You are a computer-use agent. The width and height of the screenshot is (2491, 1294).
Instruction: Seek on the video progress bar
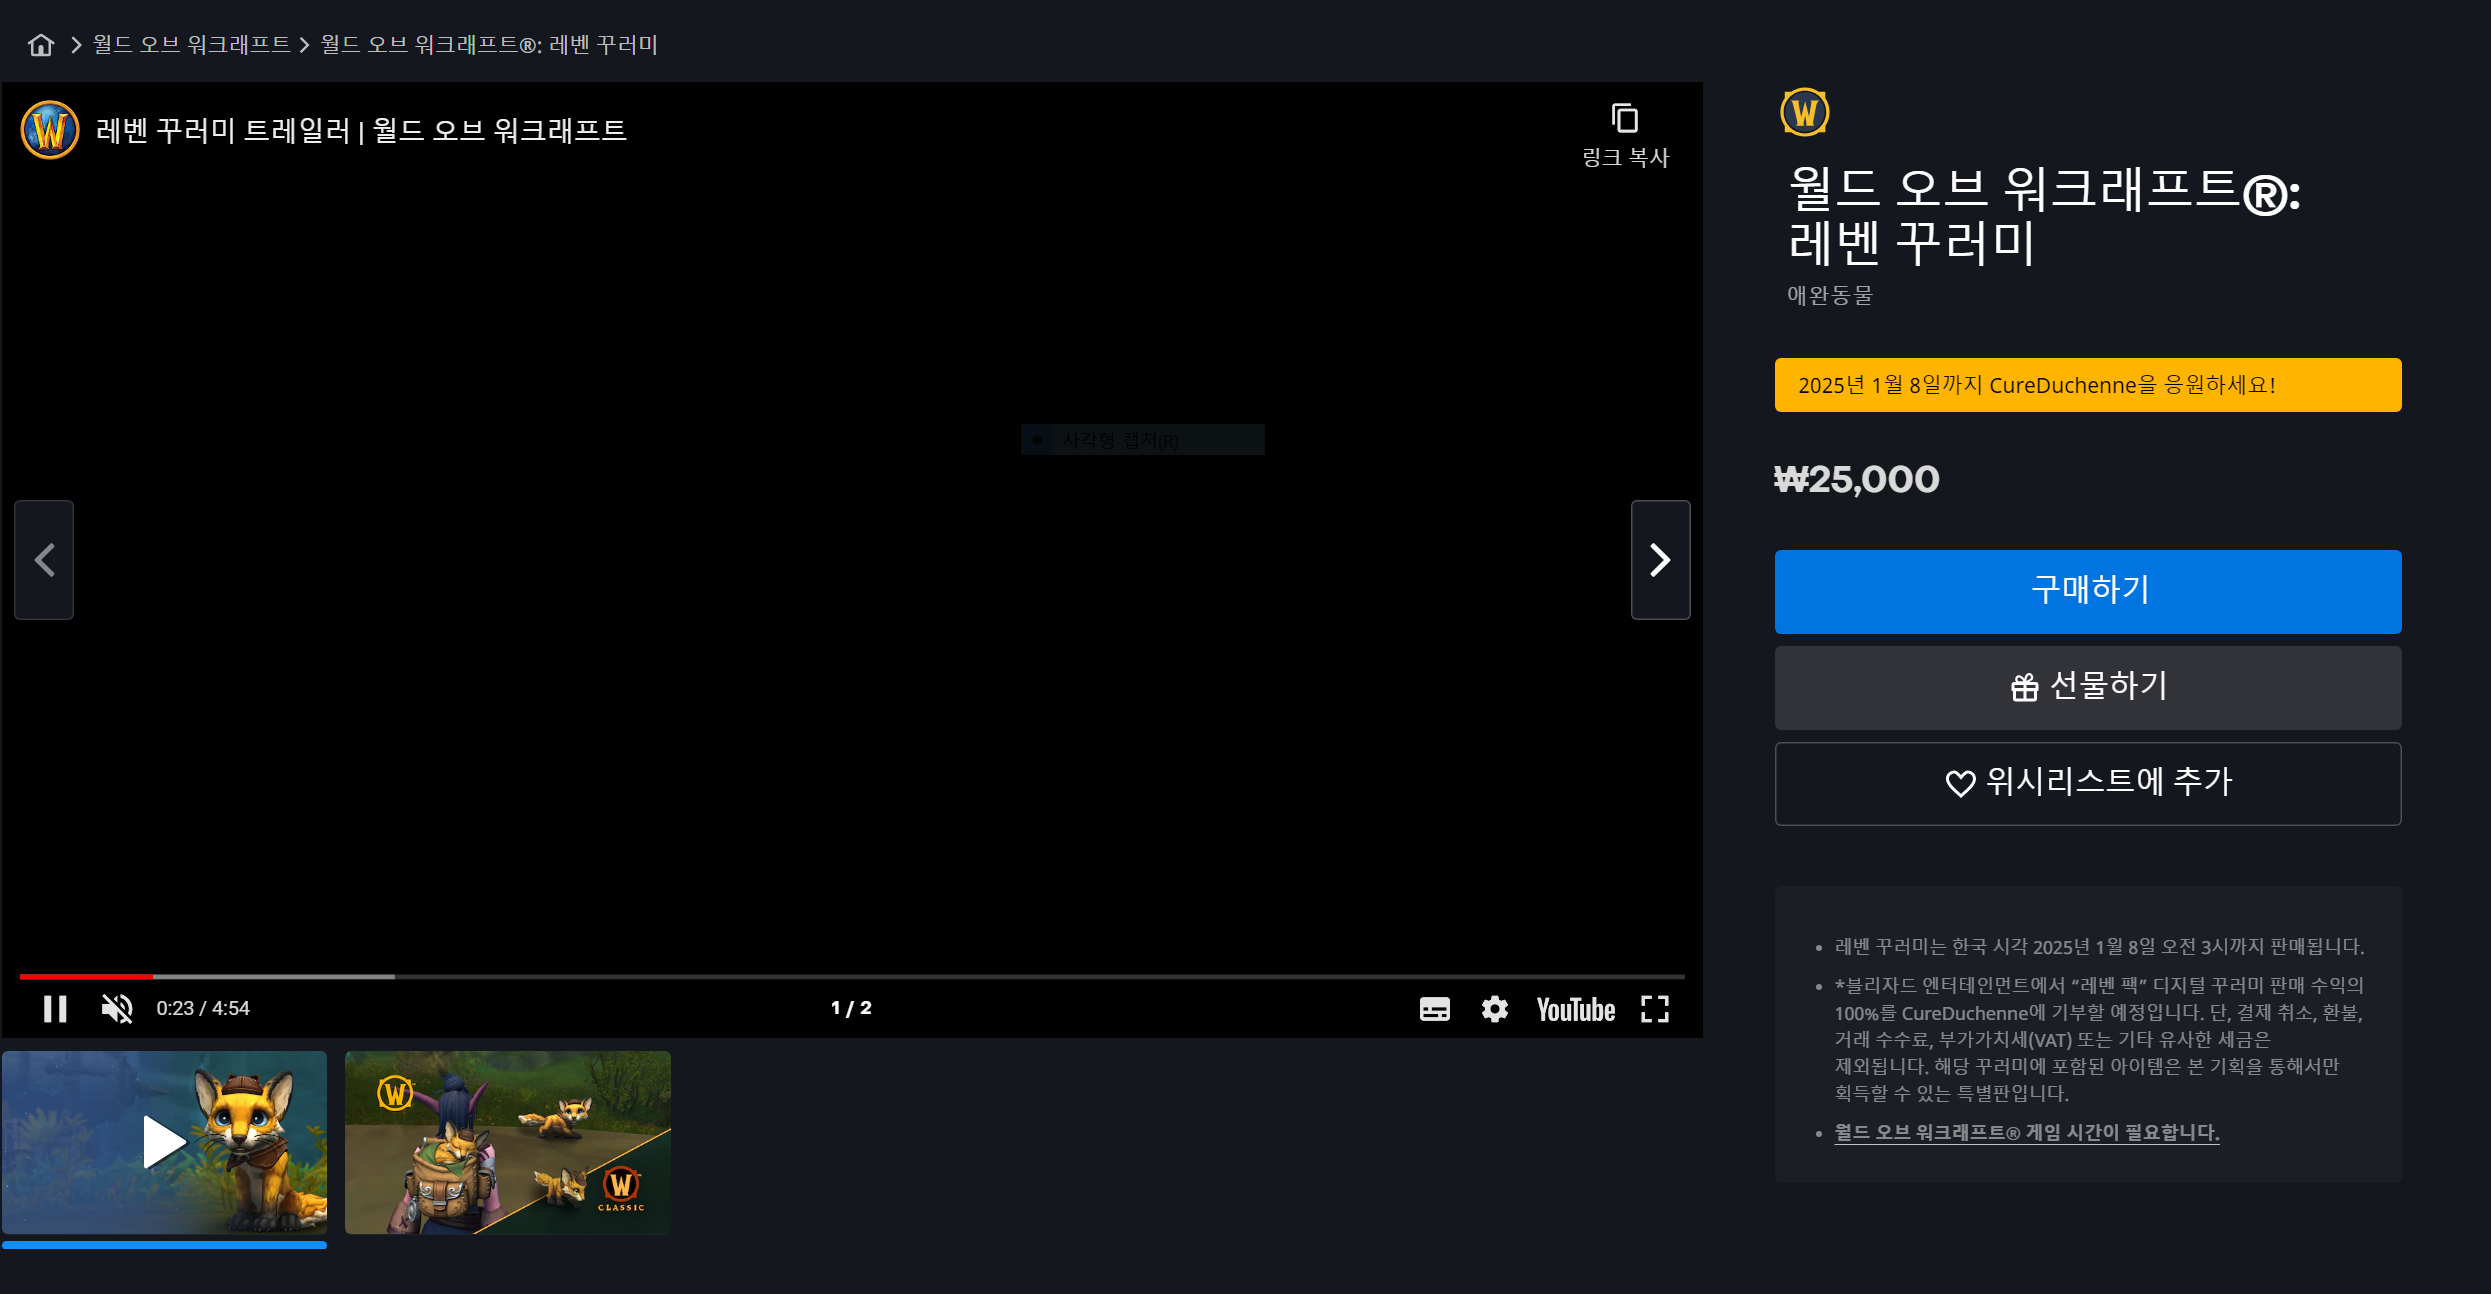[x=850, y=976]
